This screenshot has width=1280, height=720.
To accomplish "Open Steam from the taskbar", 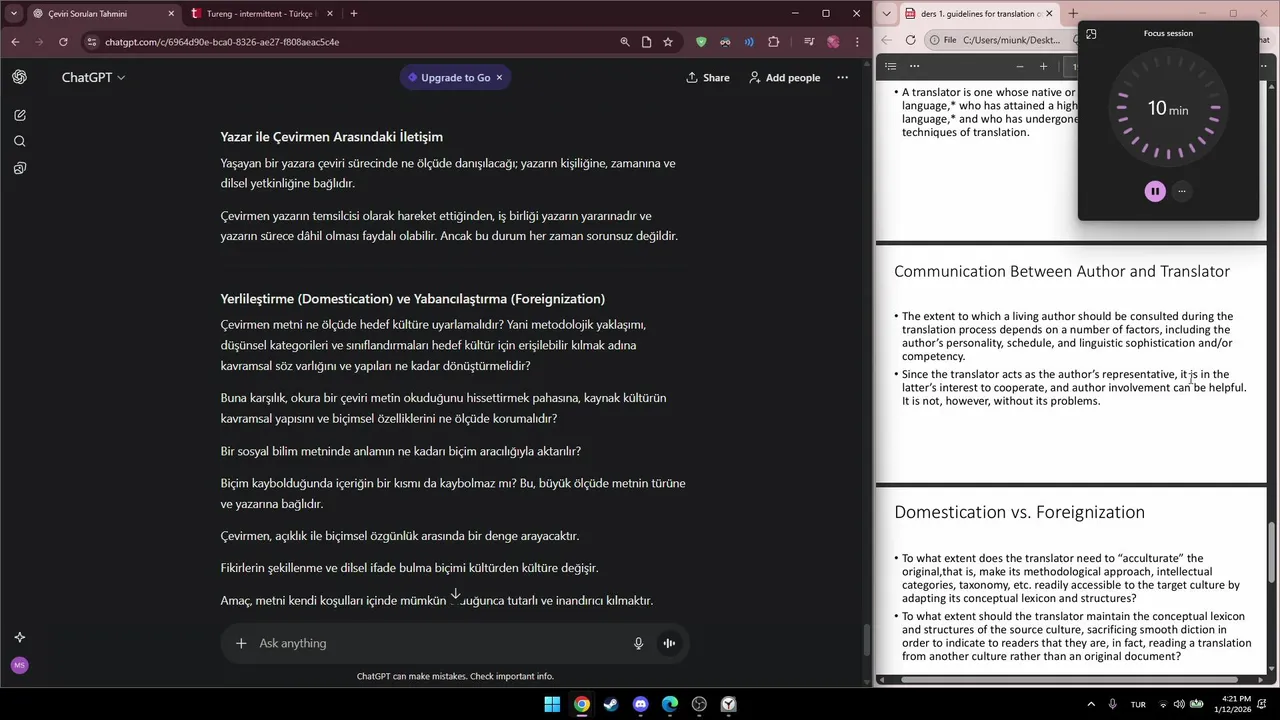I will point(611,704).
